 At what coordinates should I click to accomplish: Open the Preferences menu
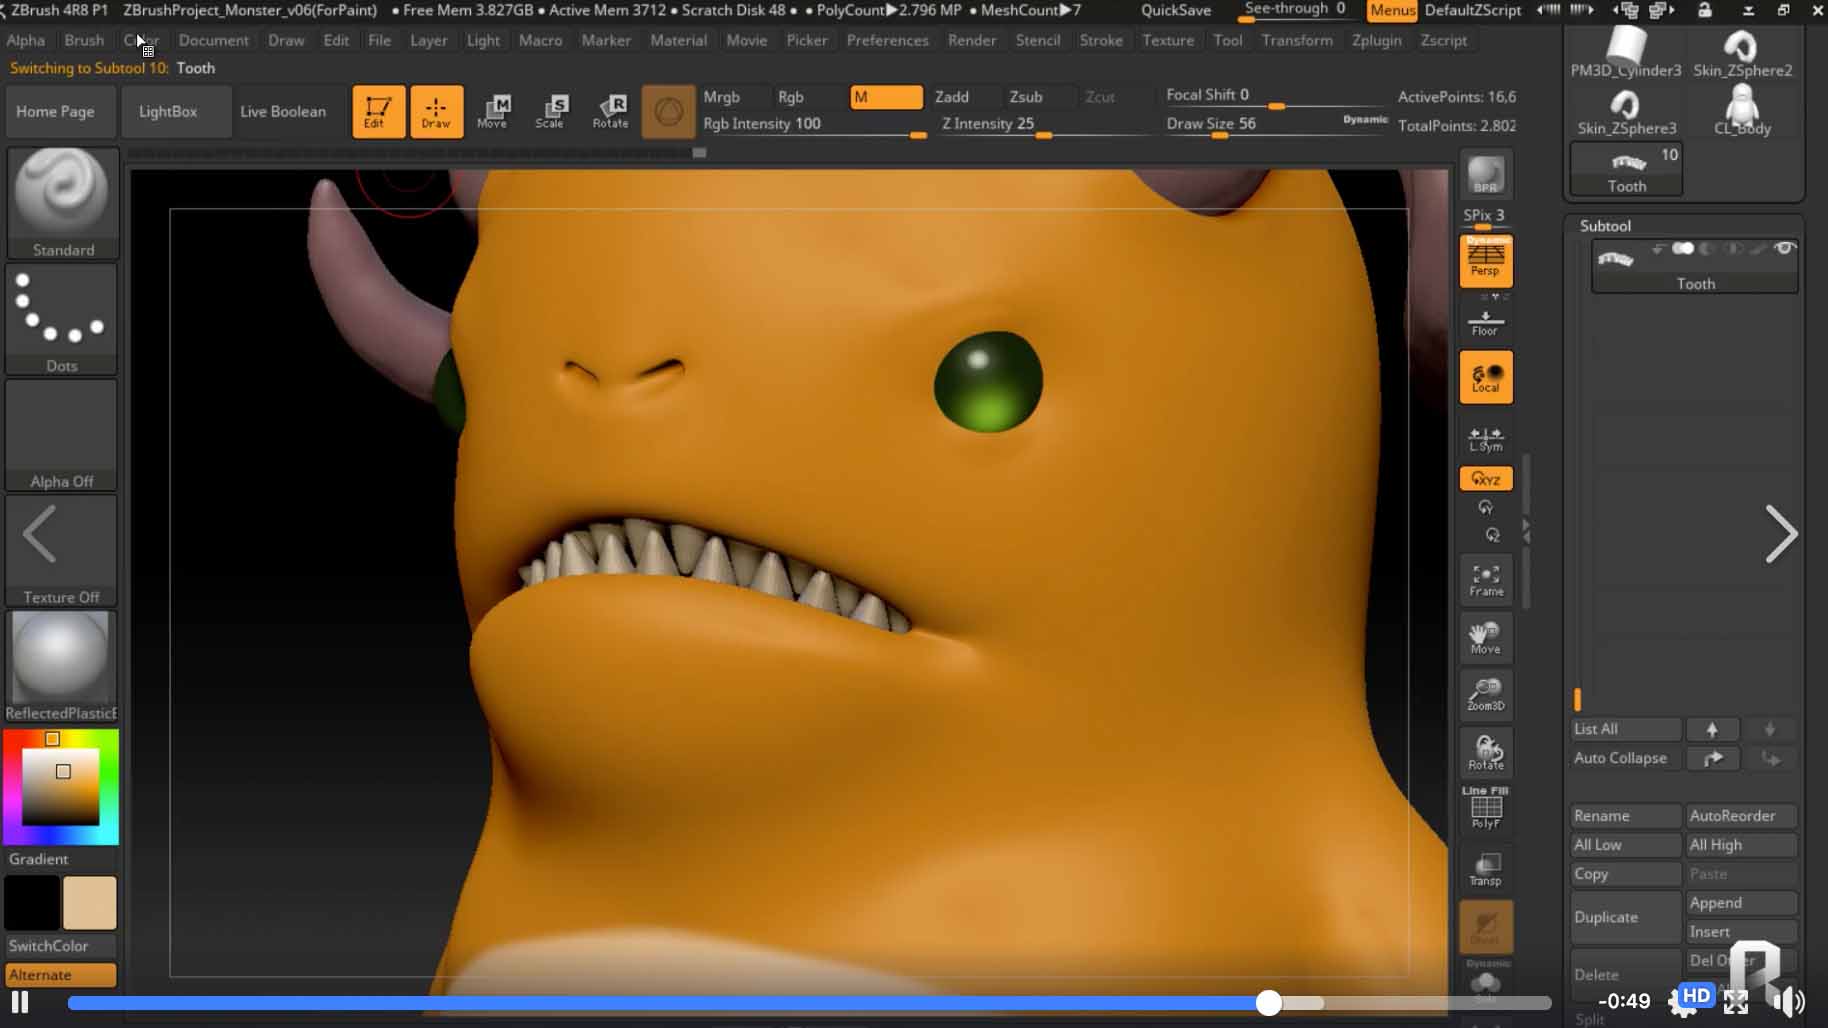(887, 40)
